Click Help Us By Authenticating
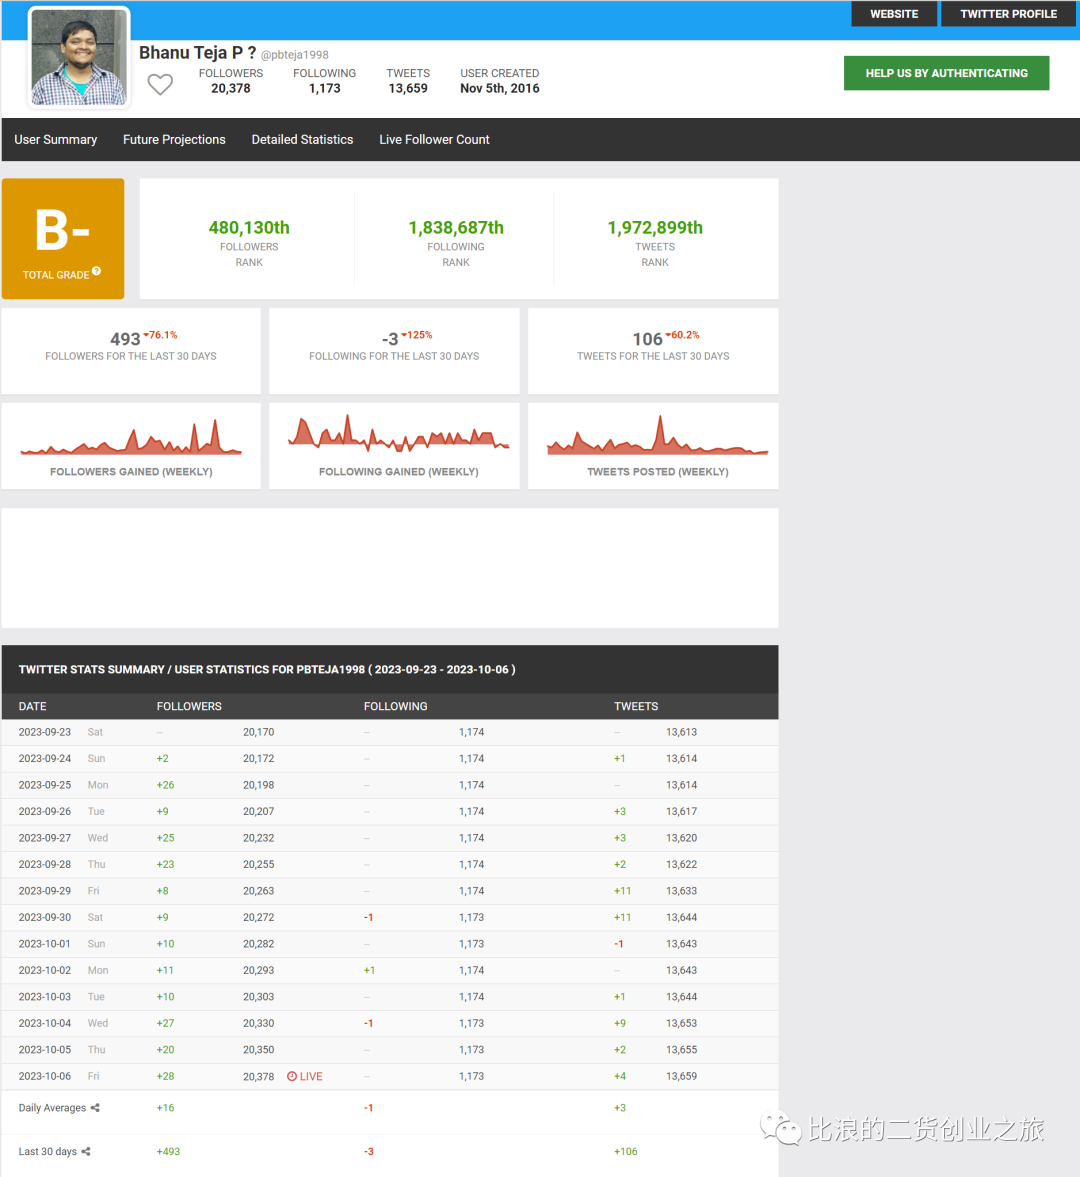Image resolution: width=1080 pixels, height=1177 pixels. 946,73
